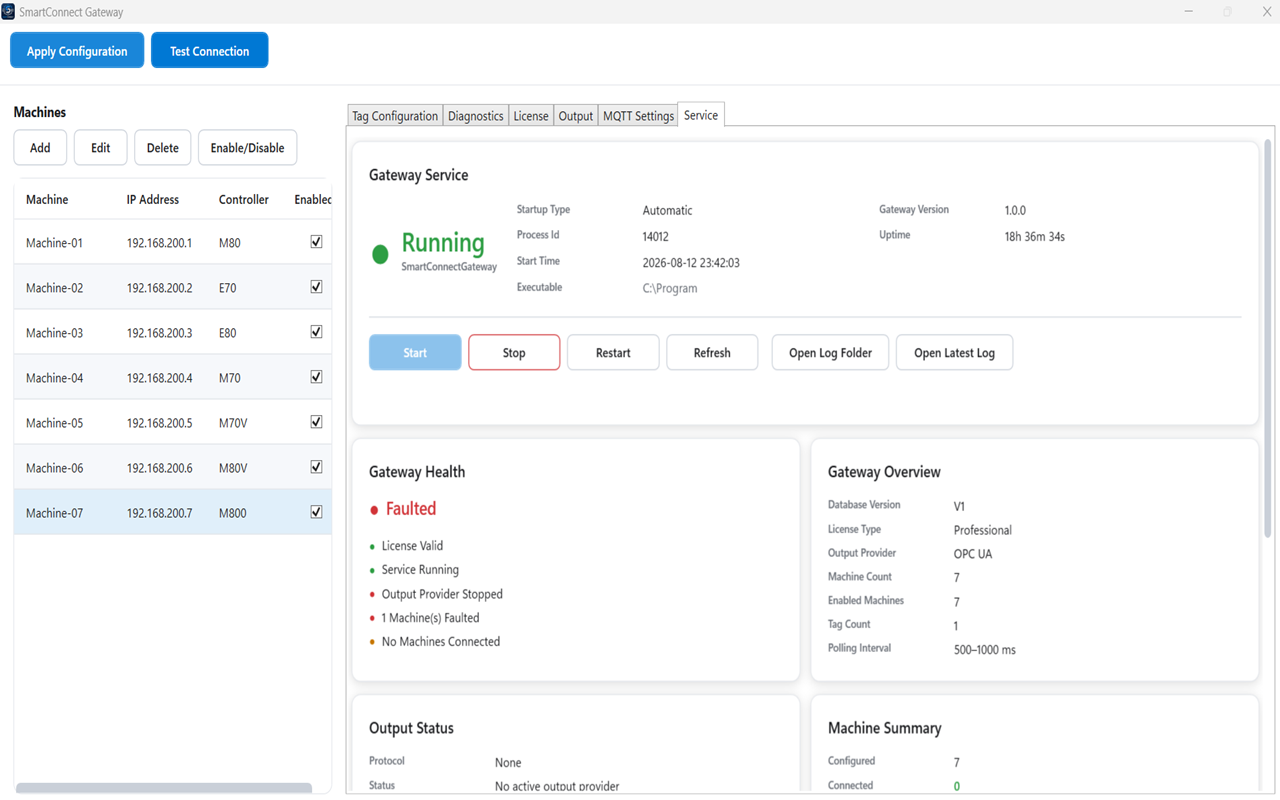1280x800 pixels.
Task: Click the Process Id value 14012
Action: (x=655, y=237)
